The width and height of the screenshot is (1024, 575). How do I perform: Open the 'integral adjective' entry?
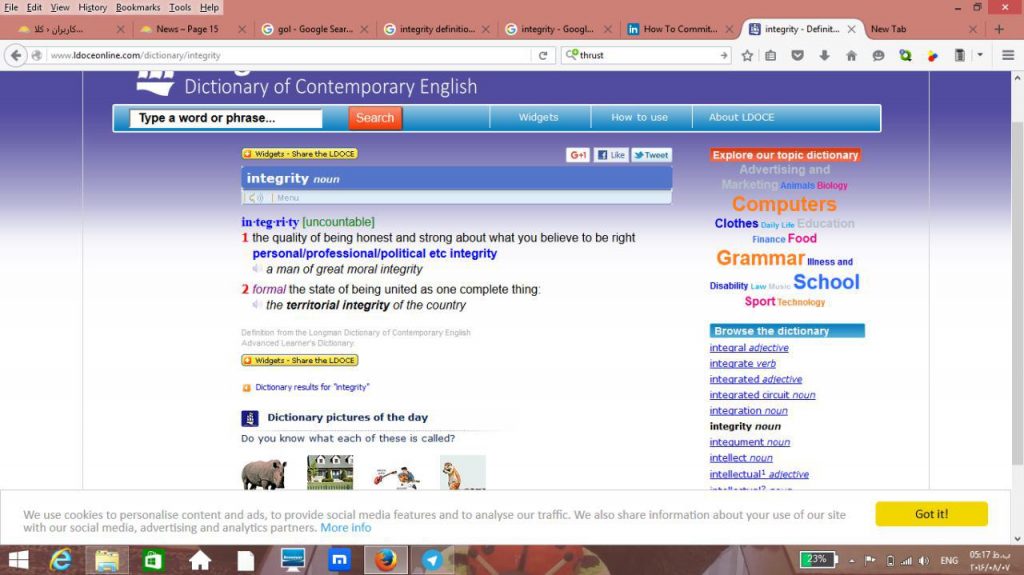(749, 348)
